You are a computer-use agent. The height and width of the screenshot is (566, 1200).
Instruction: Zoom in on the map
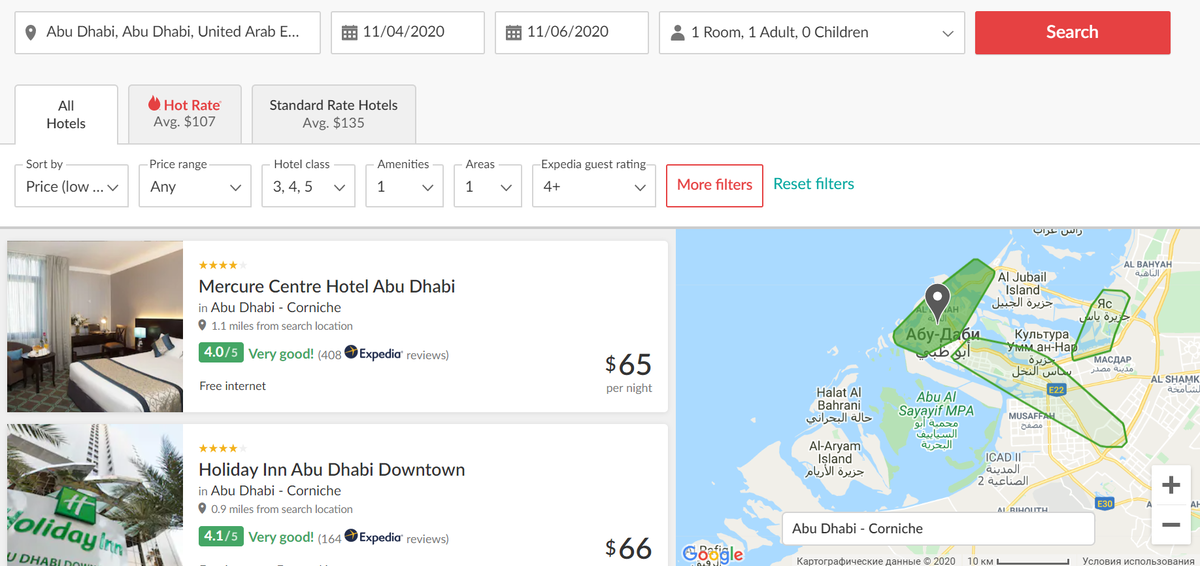[x=1171, y=486]
